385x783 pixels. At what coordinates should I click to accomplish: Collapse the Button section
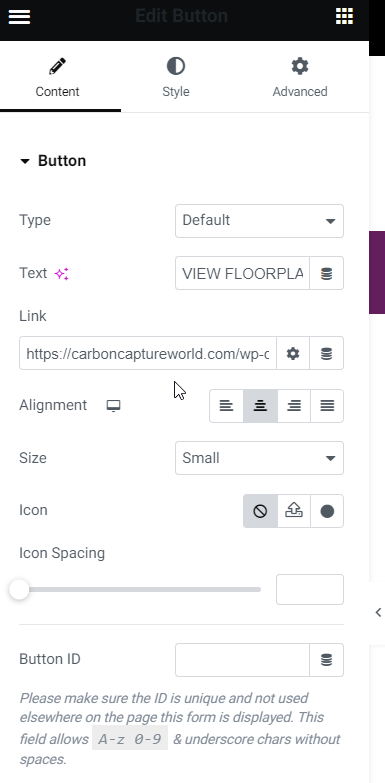click(x=52, y=161)
